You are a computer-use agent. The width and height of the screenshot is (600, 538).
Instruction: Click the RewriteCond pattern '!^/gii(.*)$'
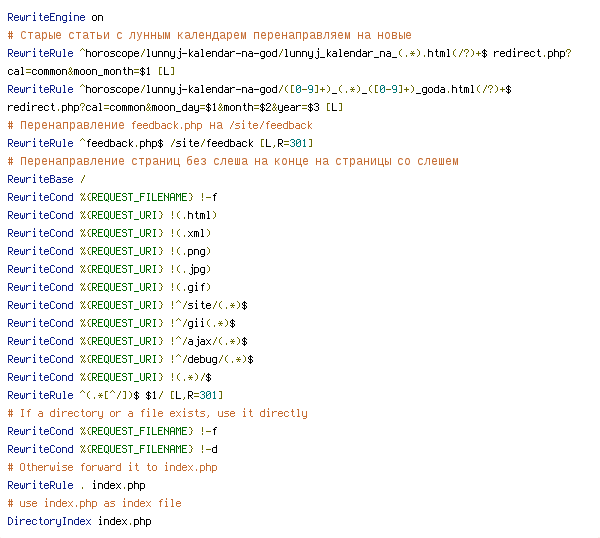pos(202,323)
